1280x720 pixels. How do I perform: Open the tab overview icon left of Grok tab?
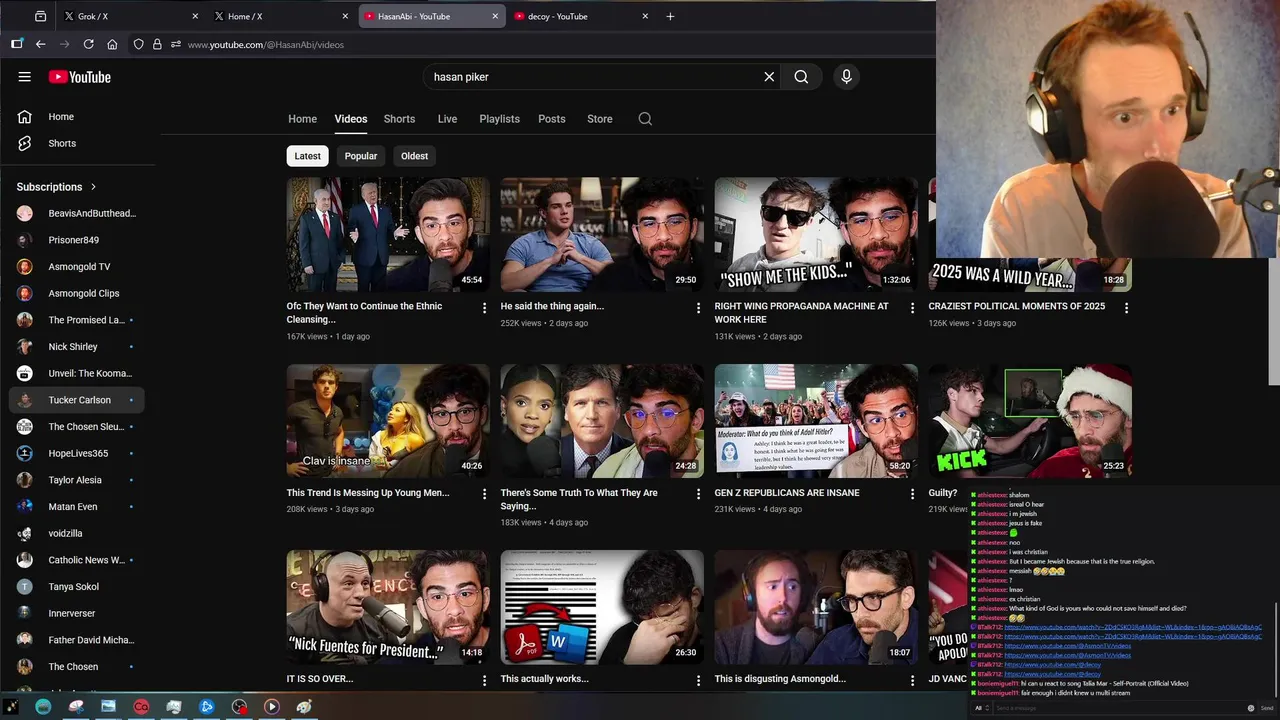(x=40, y=16)
